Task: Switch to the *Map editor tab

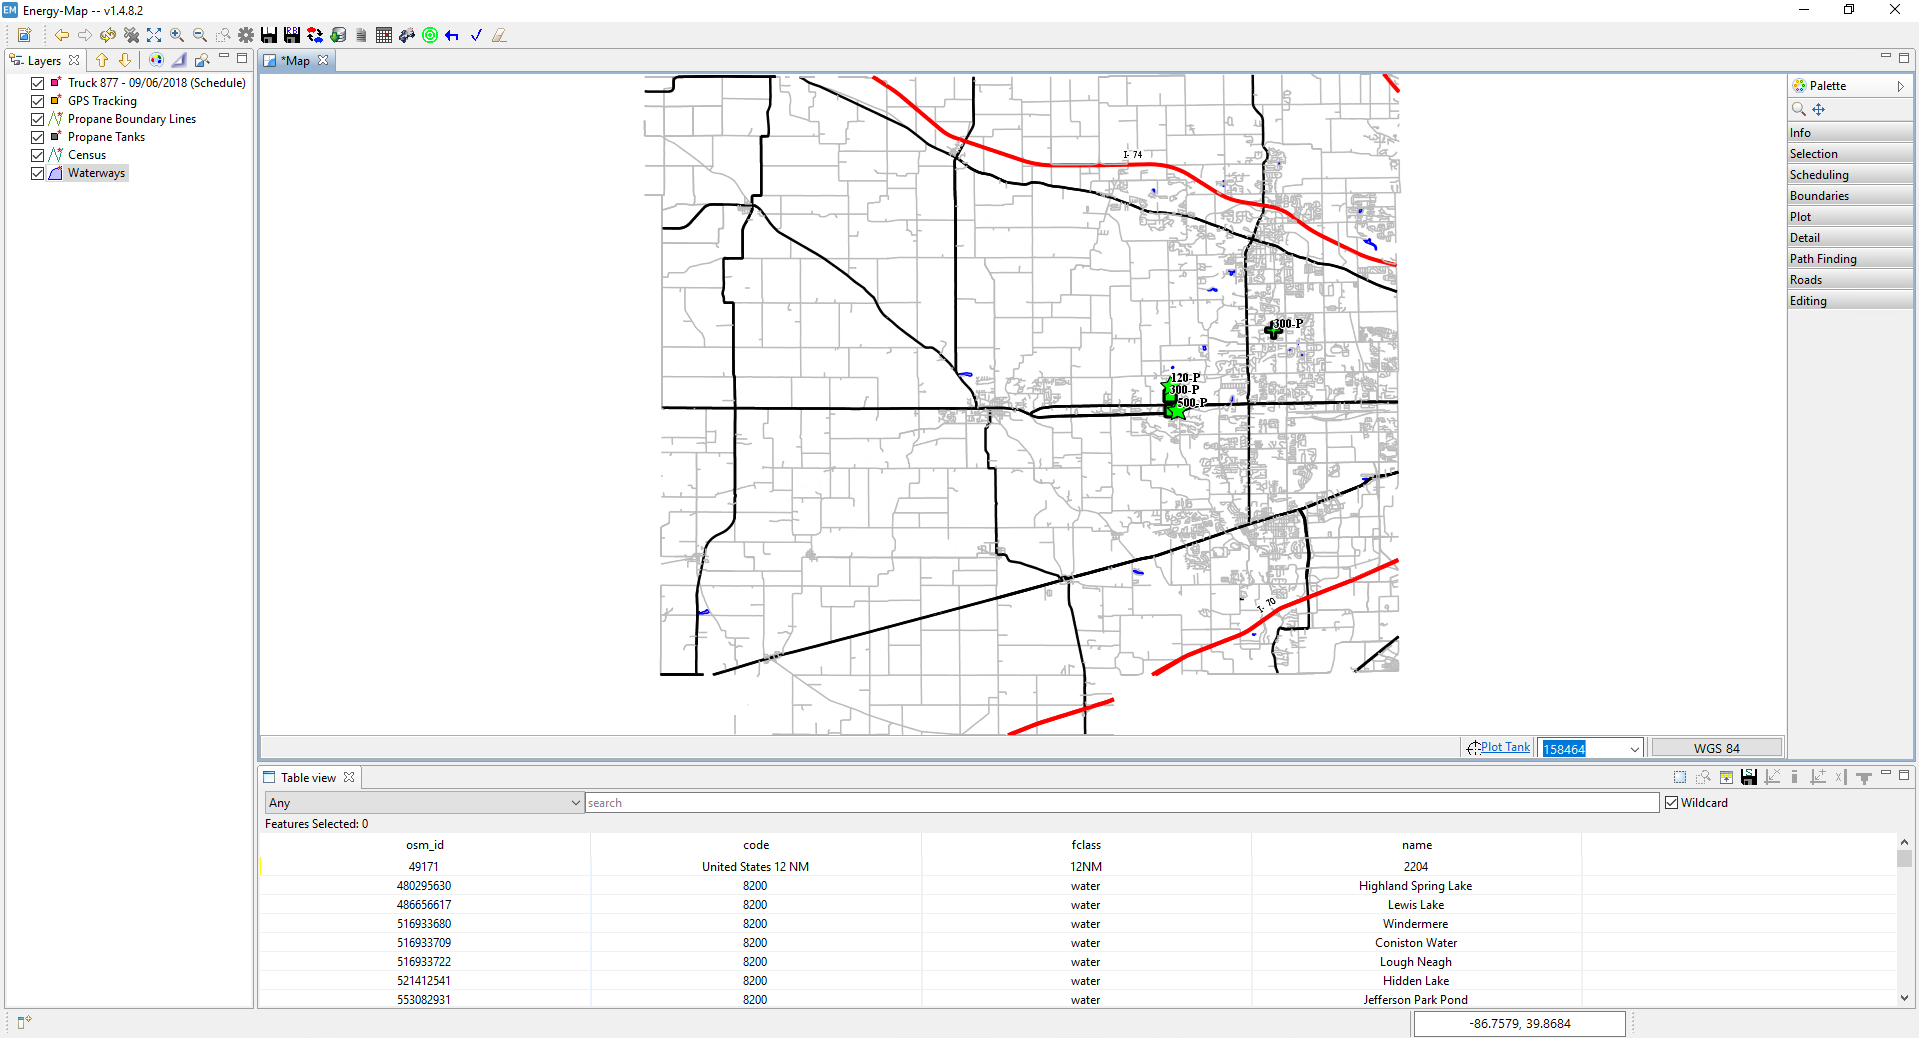Action: [296, 61]
